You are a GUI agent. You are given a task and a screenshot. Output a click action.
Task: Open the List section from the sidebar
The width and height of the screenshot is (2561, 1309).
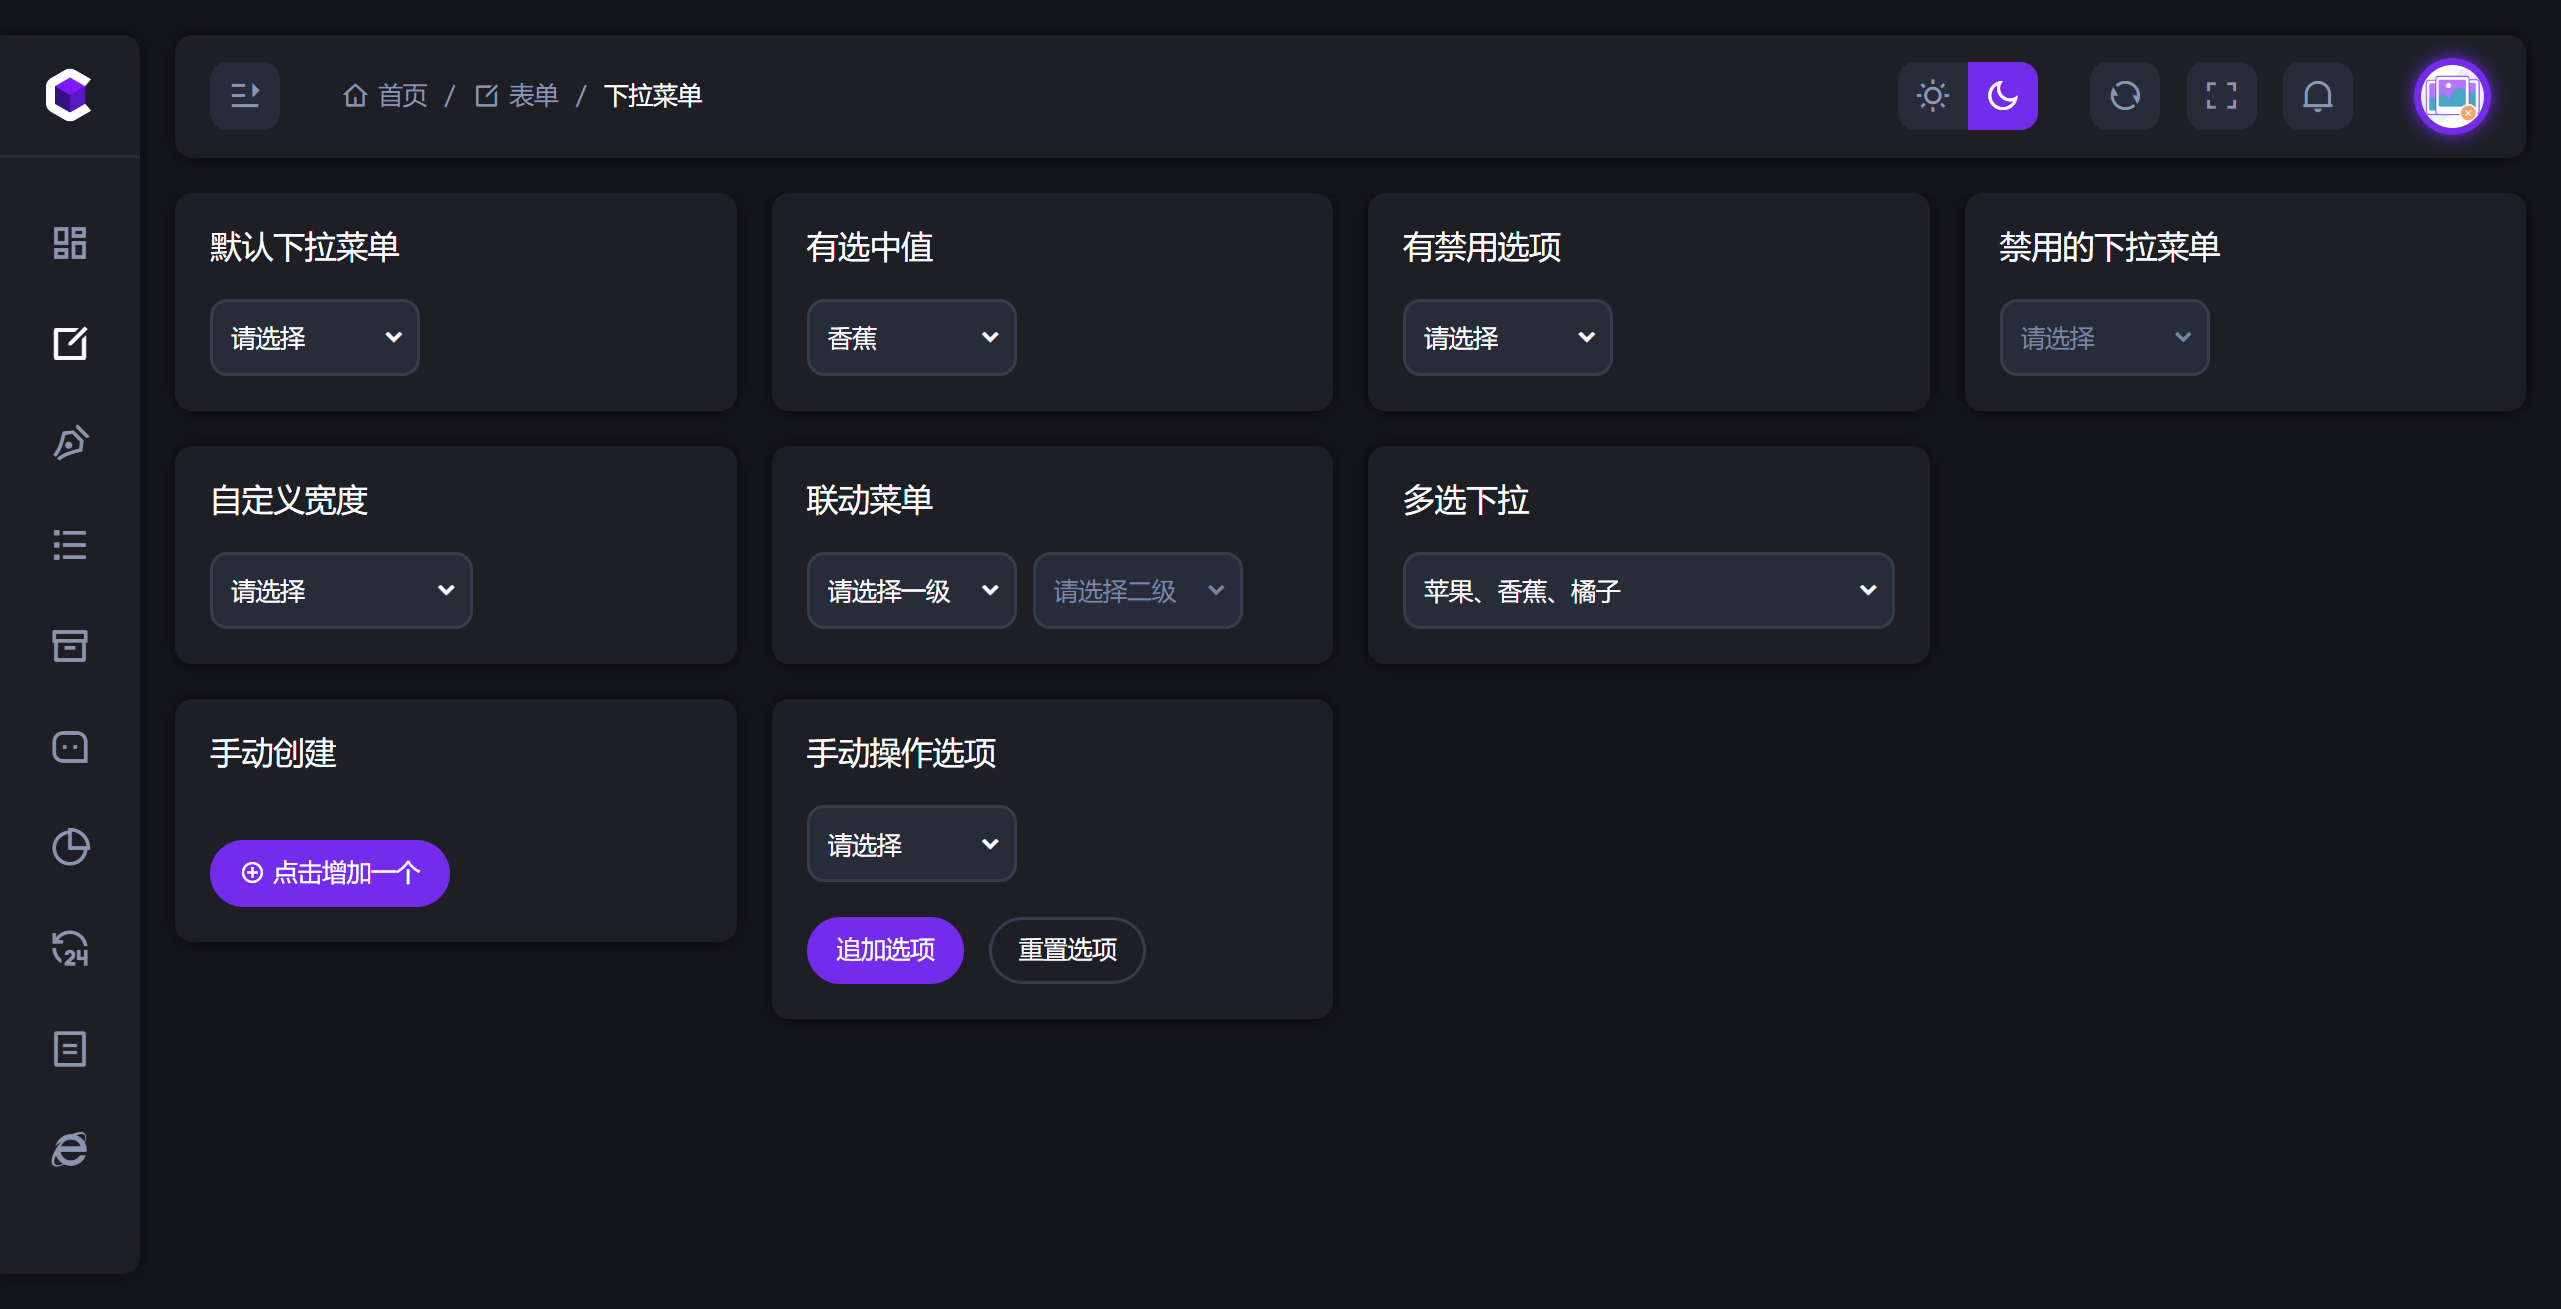[x=69, y=544]
